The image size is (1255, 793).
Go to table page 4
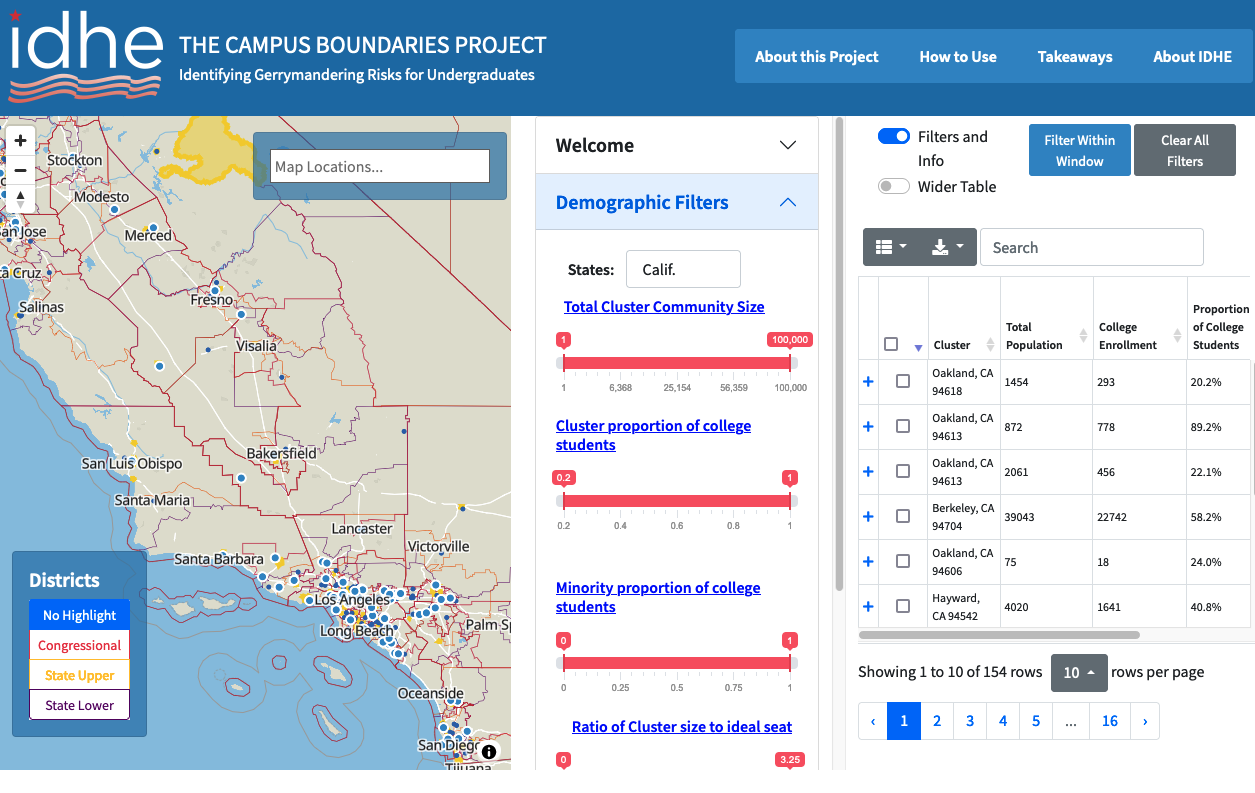pyautogui.click(x=1003, y=721)
